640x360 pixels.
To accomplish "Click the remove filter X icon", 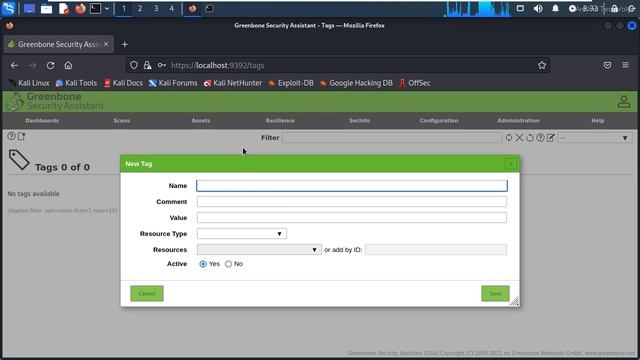I will (519, 138).
